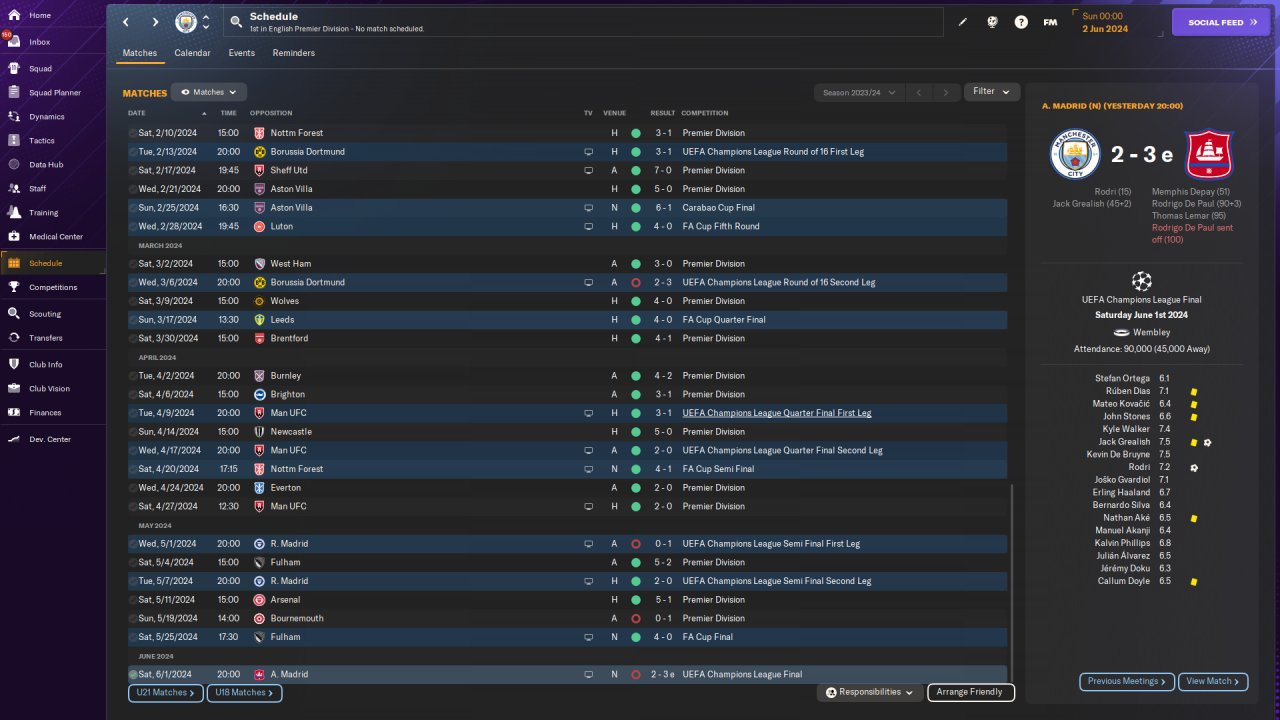Click Arrange Friendly button

[x=971, y=692]
